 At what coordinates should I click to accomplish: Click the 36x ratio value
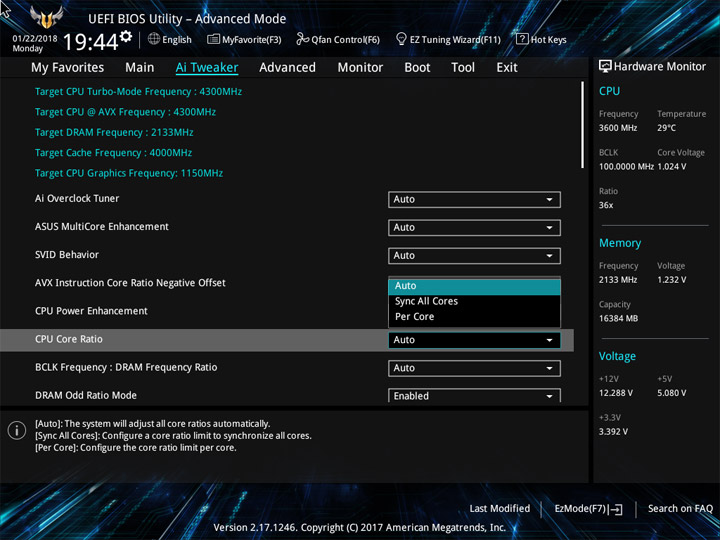coord(606,205)
